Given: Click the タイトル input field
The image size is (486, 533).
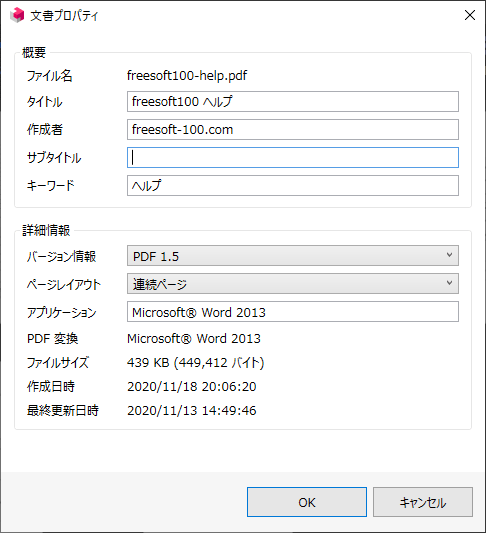Looking at the screenshot, I should pos(293,101).
